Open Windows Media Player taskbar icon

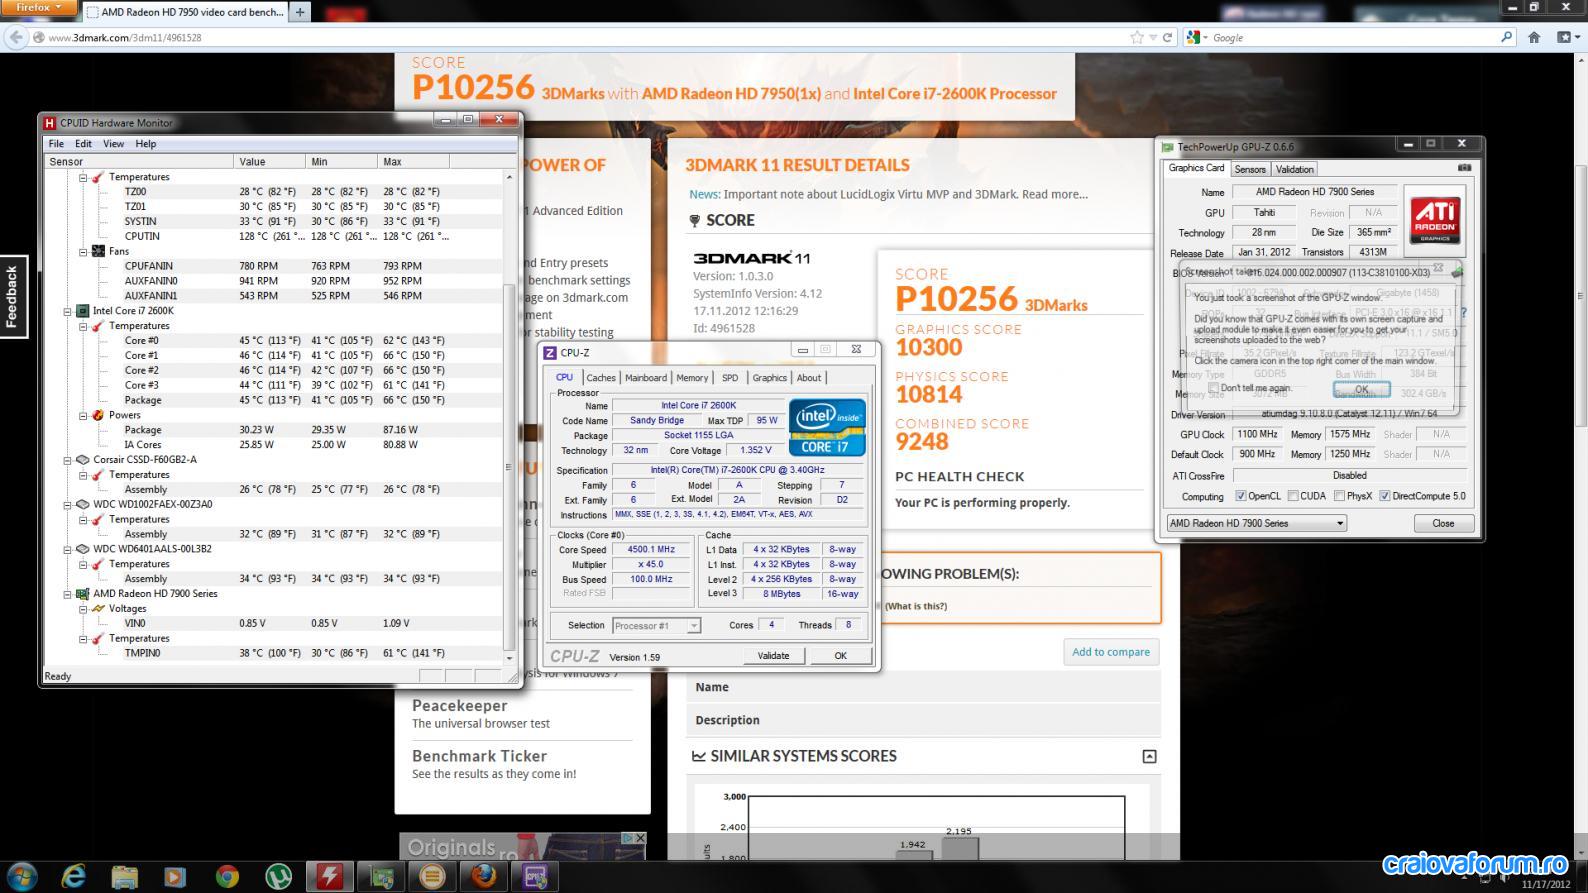[x=175, y=877]
